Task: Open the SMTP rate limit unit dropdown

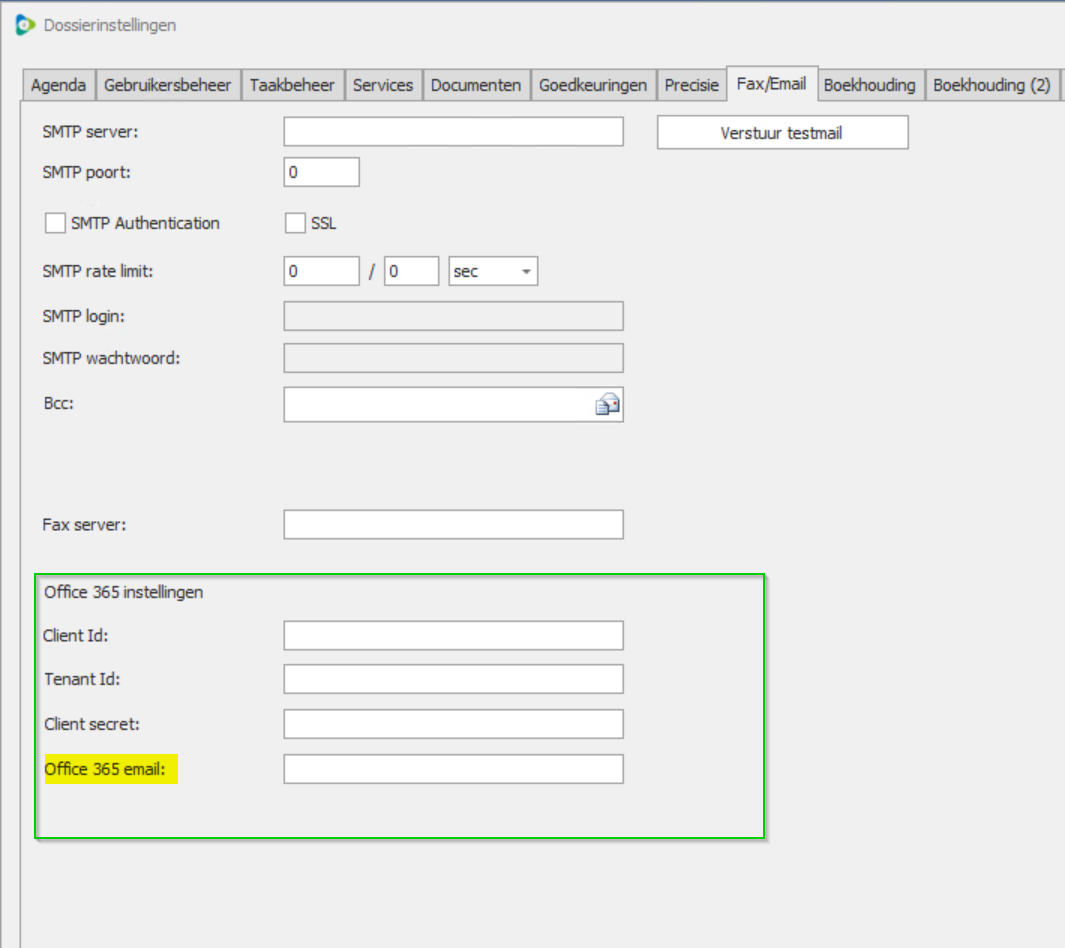Action: click(x=494, y=271)
